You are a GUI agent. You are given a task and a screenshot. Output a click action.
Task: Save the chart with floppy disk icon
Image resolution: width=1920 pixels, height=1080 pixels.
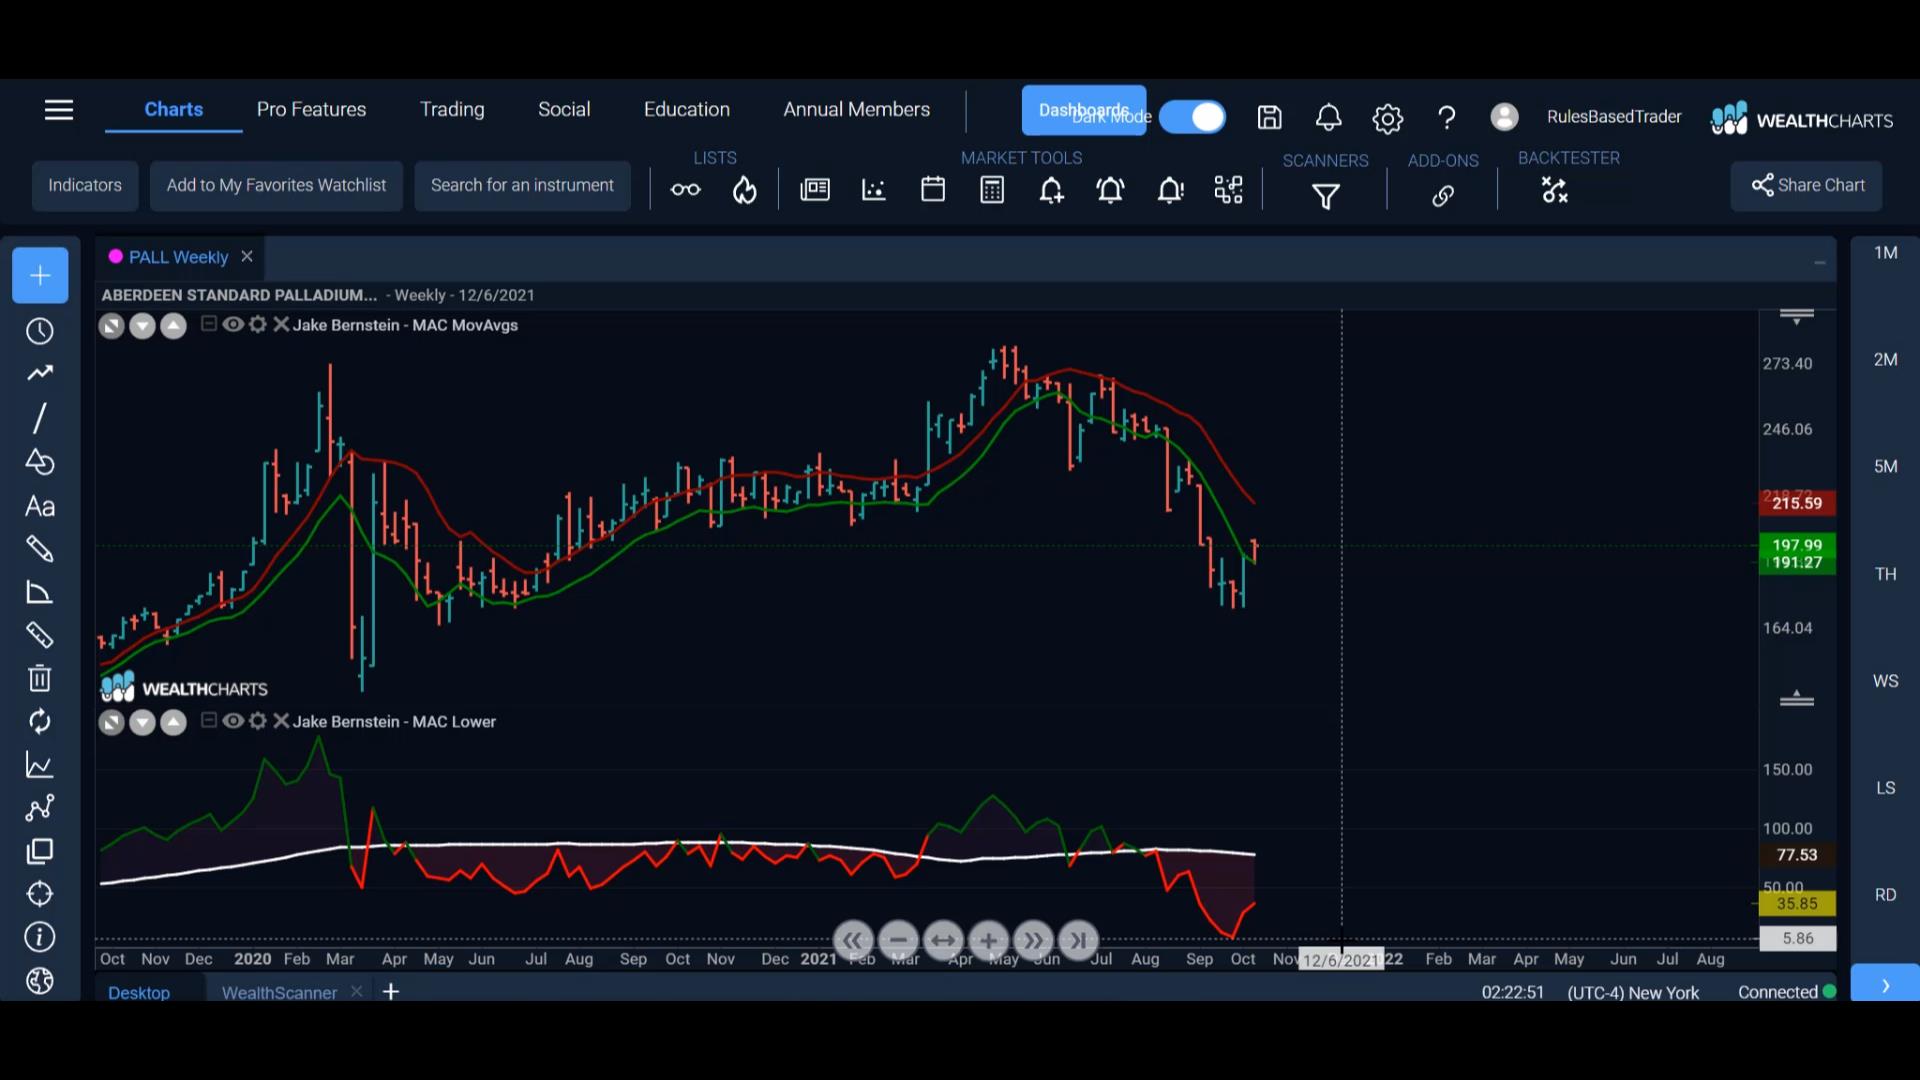(1269, 117)
